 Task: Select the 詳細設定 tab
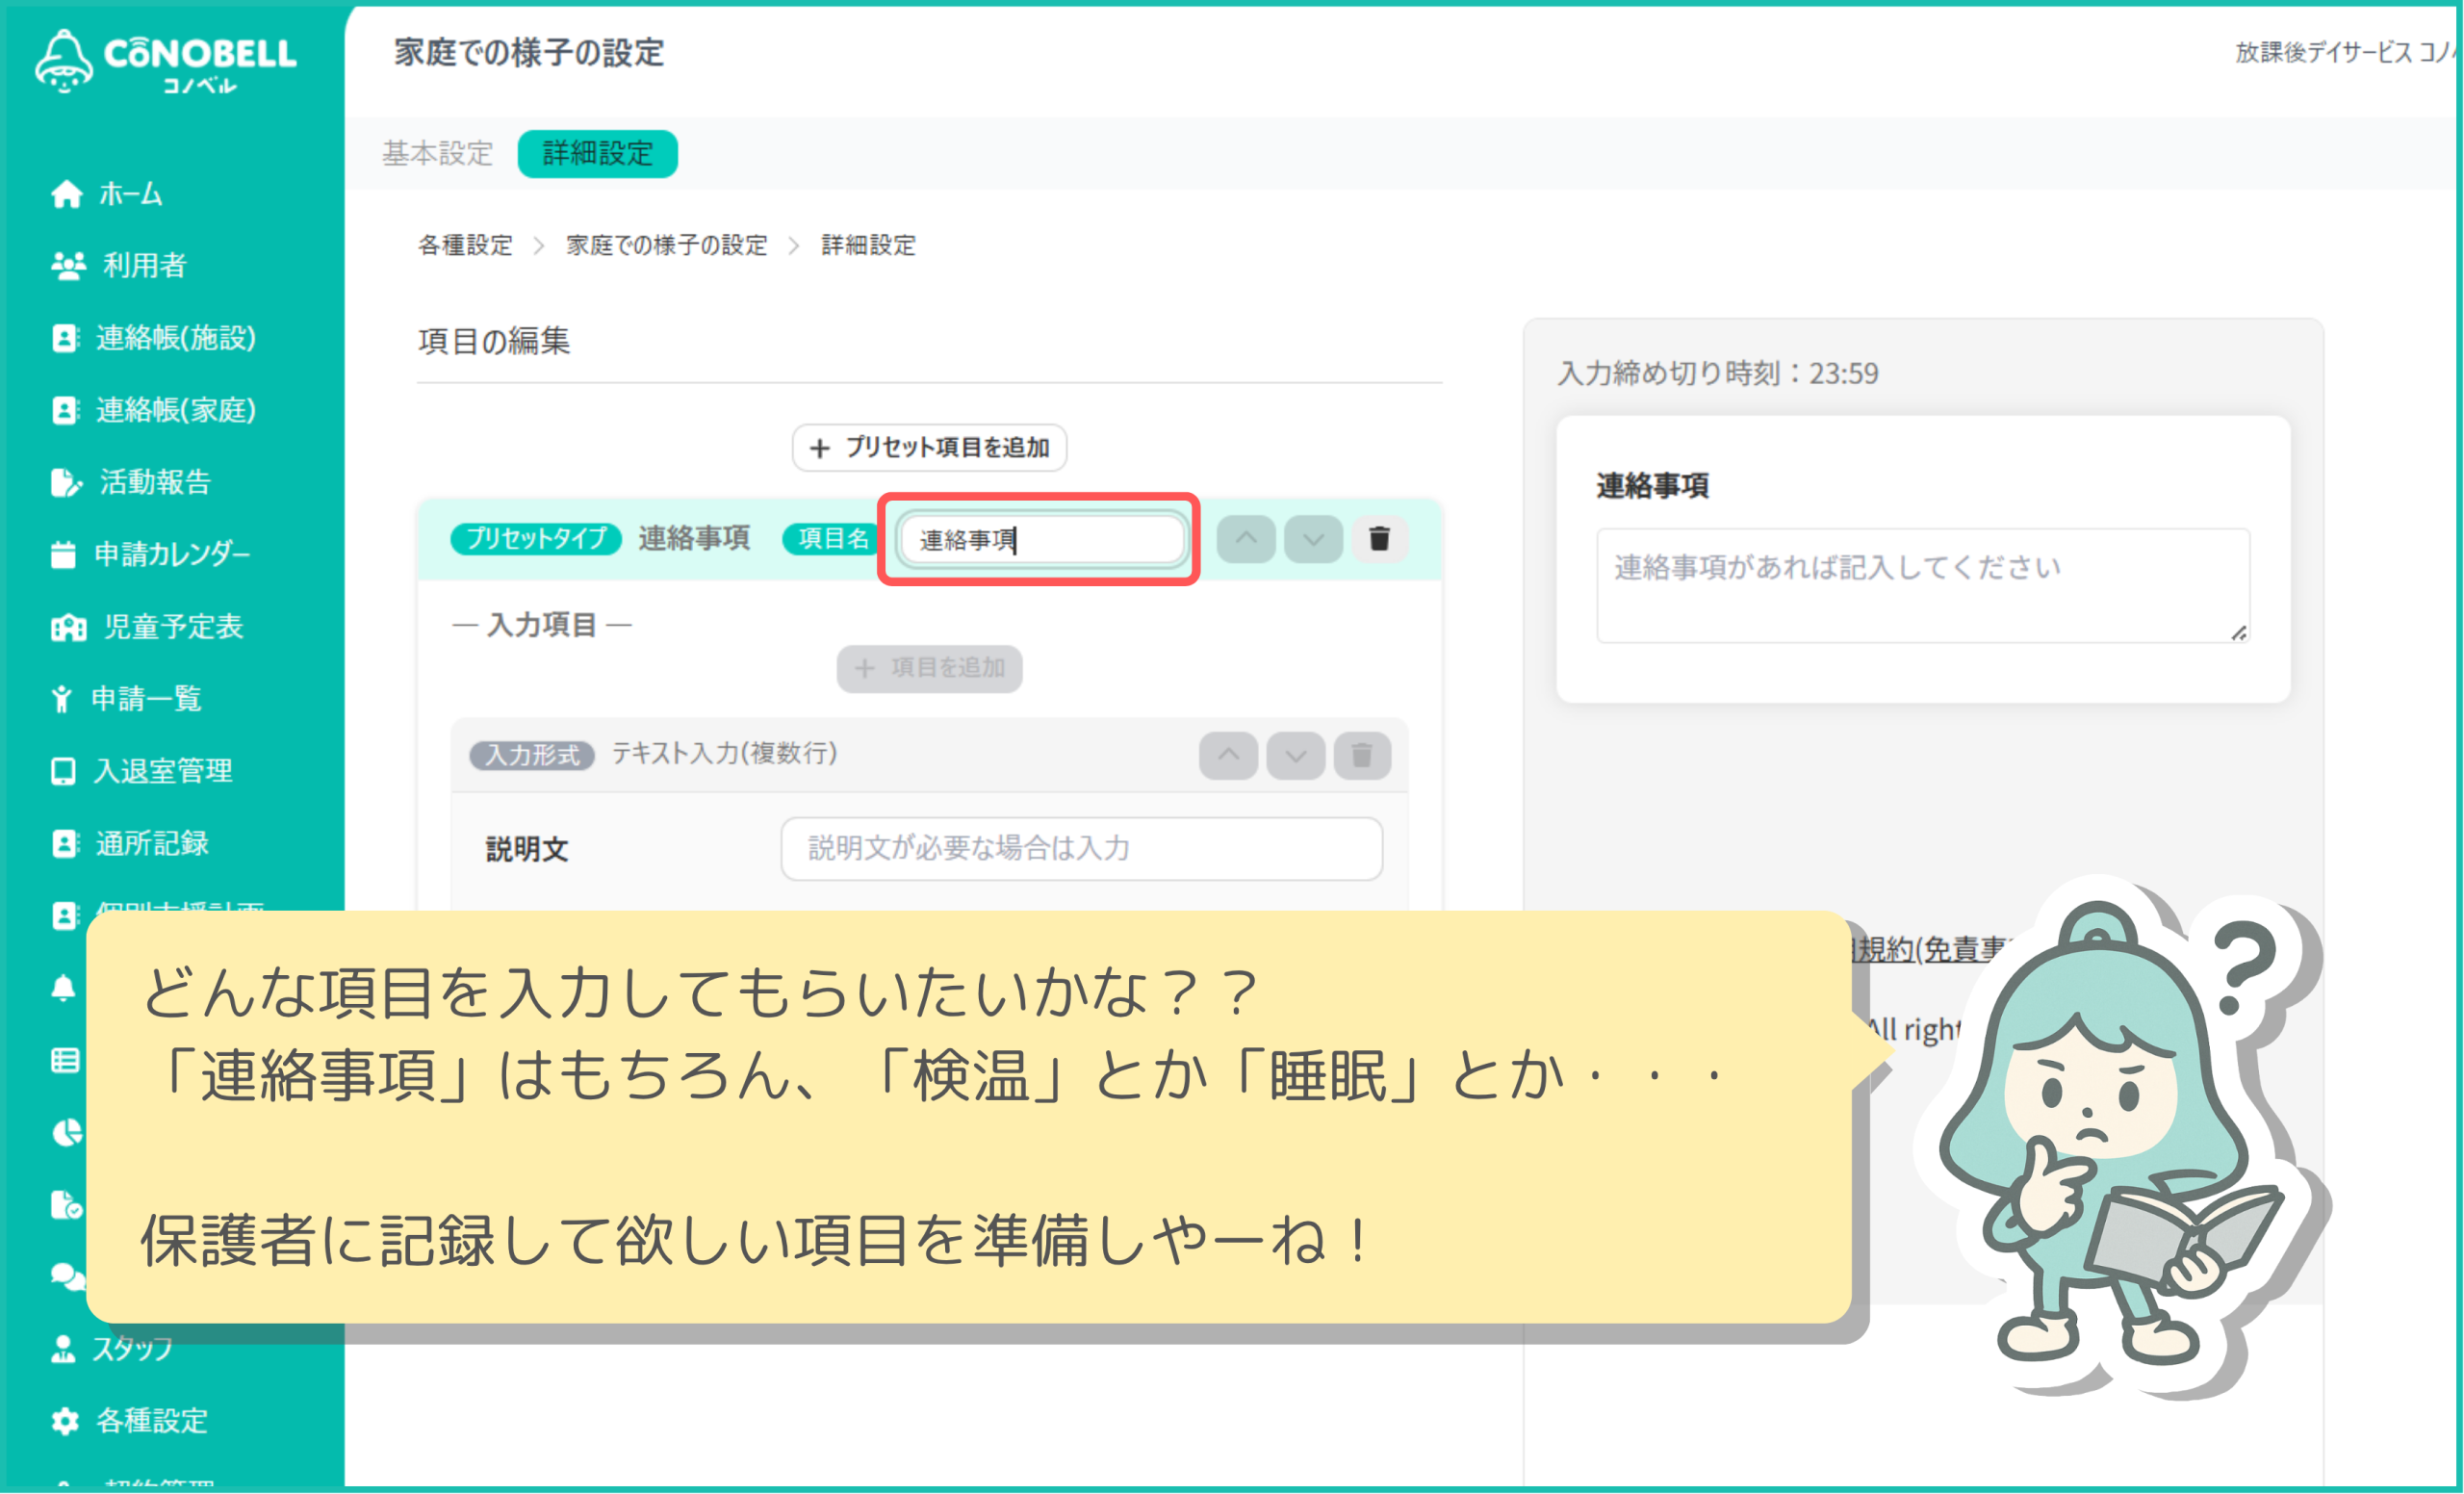pyautogui.click(x=597, y=154)
